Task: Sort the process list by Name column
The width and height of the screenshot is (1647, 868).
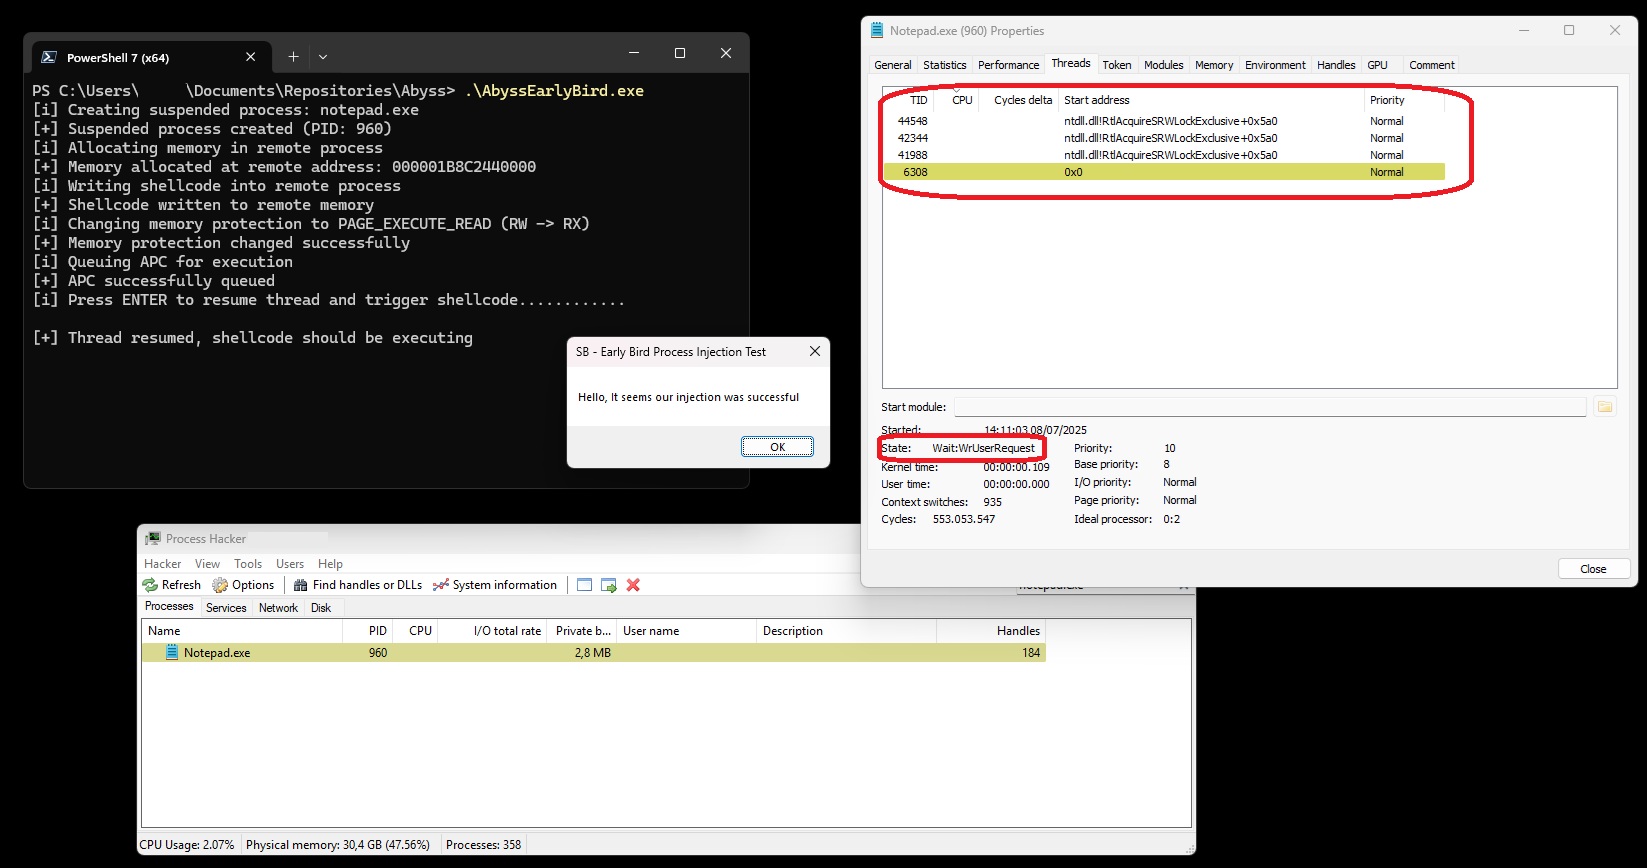Action: [x=242, y=631]
